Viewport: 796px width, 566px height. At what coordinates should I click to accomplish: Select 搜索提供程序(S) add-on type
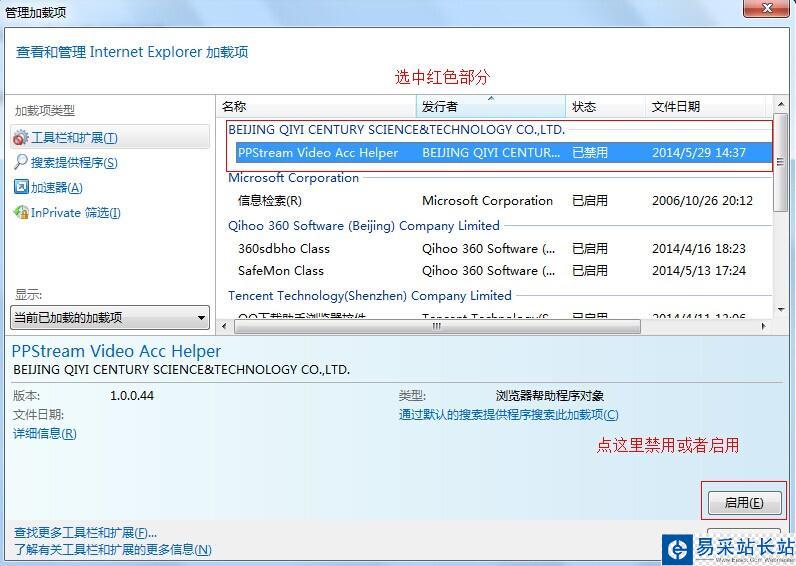(74, 162)
